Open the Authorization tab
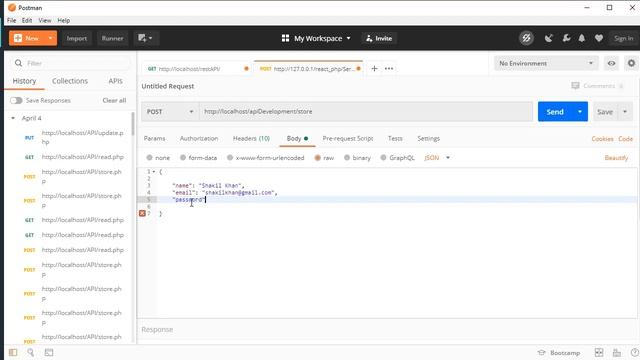This screenshot has width=640, height=360. coord(199,139)
